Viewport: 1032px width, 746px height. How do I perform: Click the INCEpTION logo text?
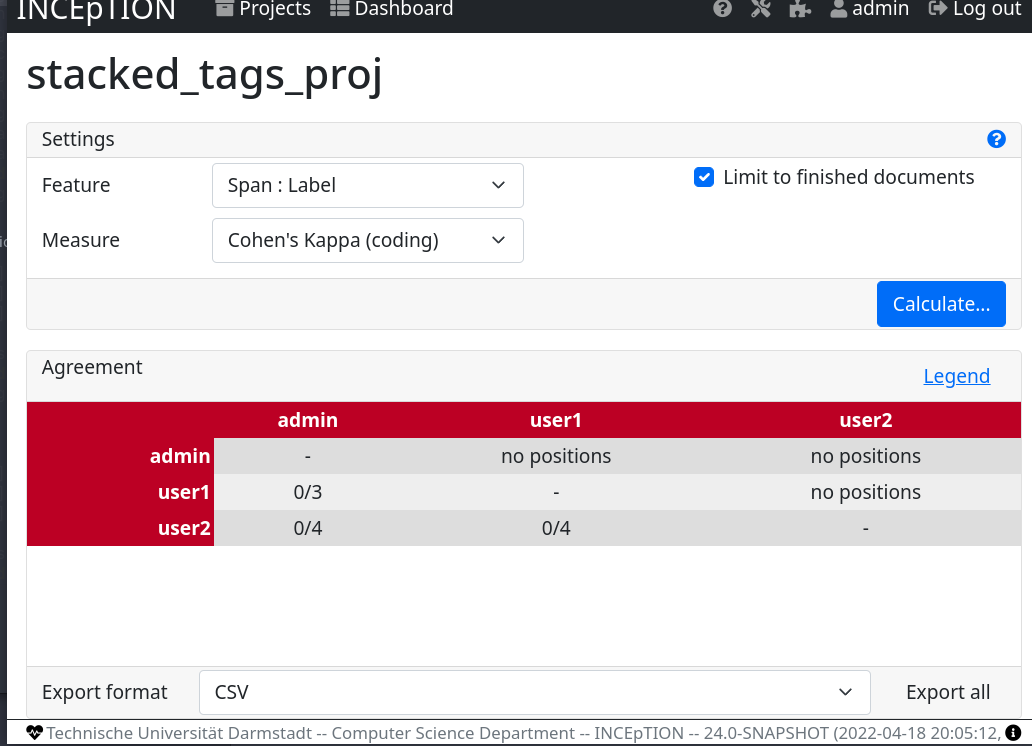[96, 10]
